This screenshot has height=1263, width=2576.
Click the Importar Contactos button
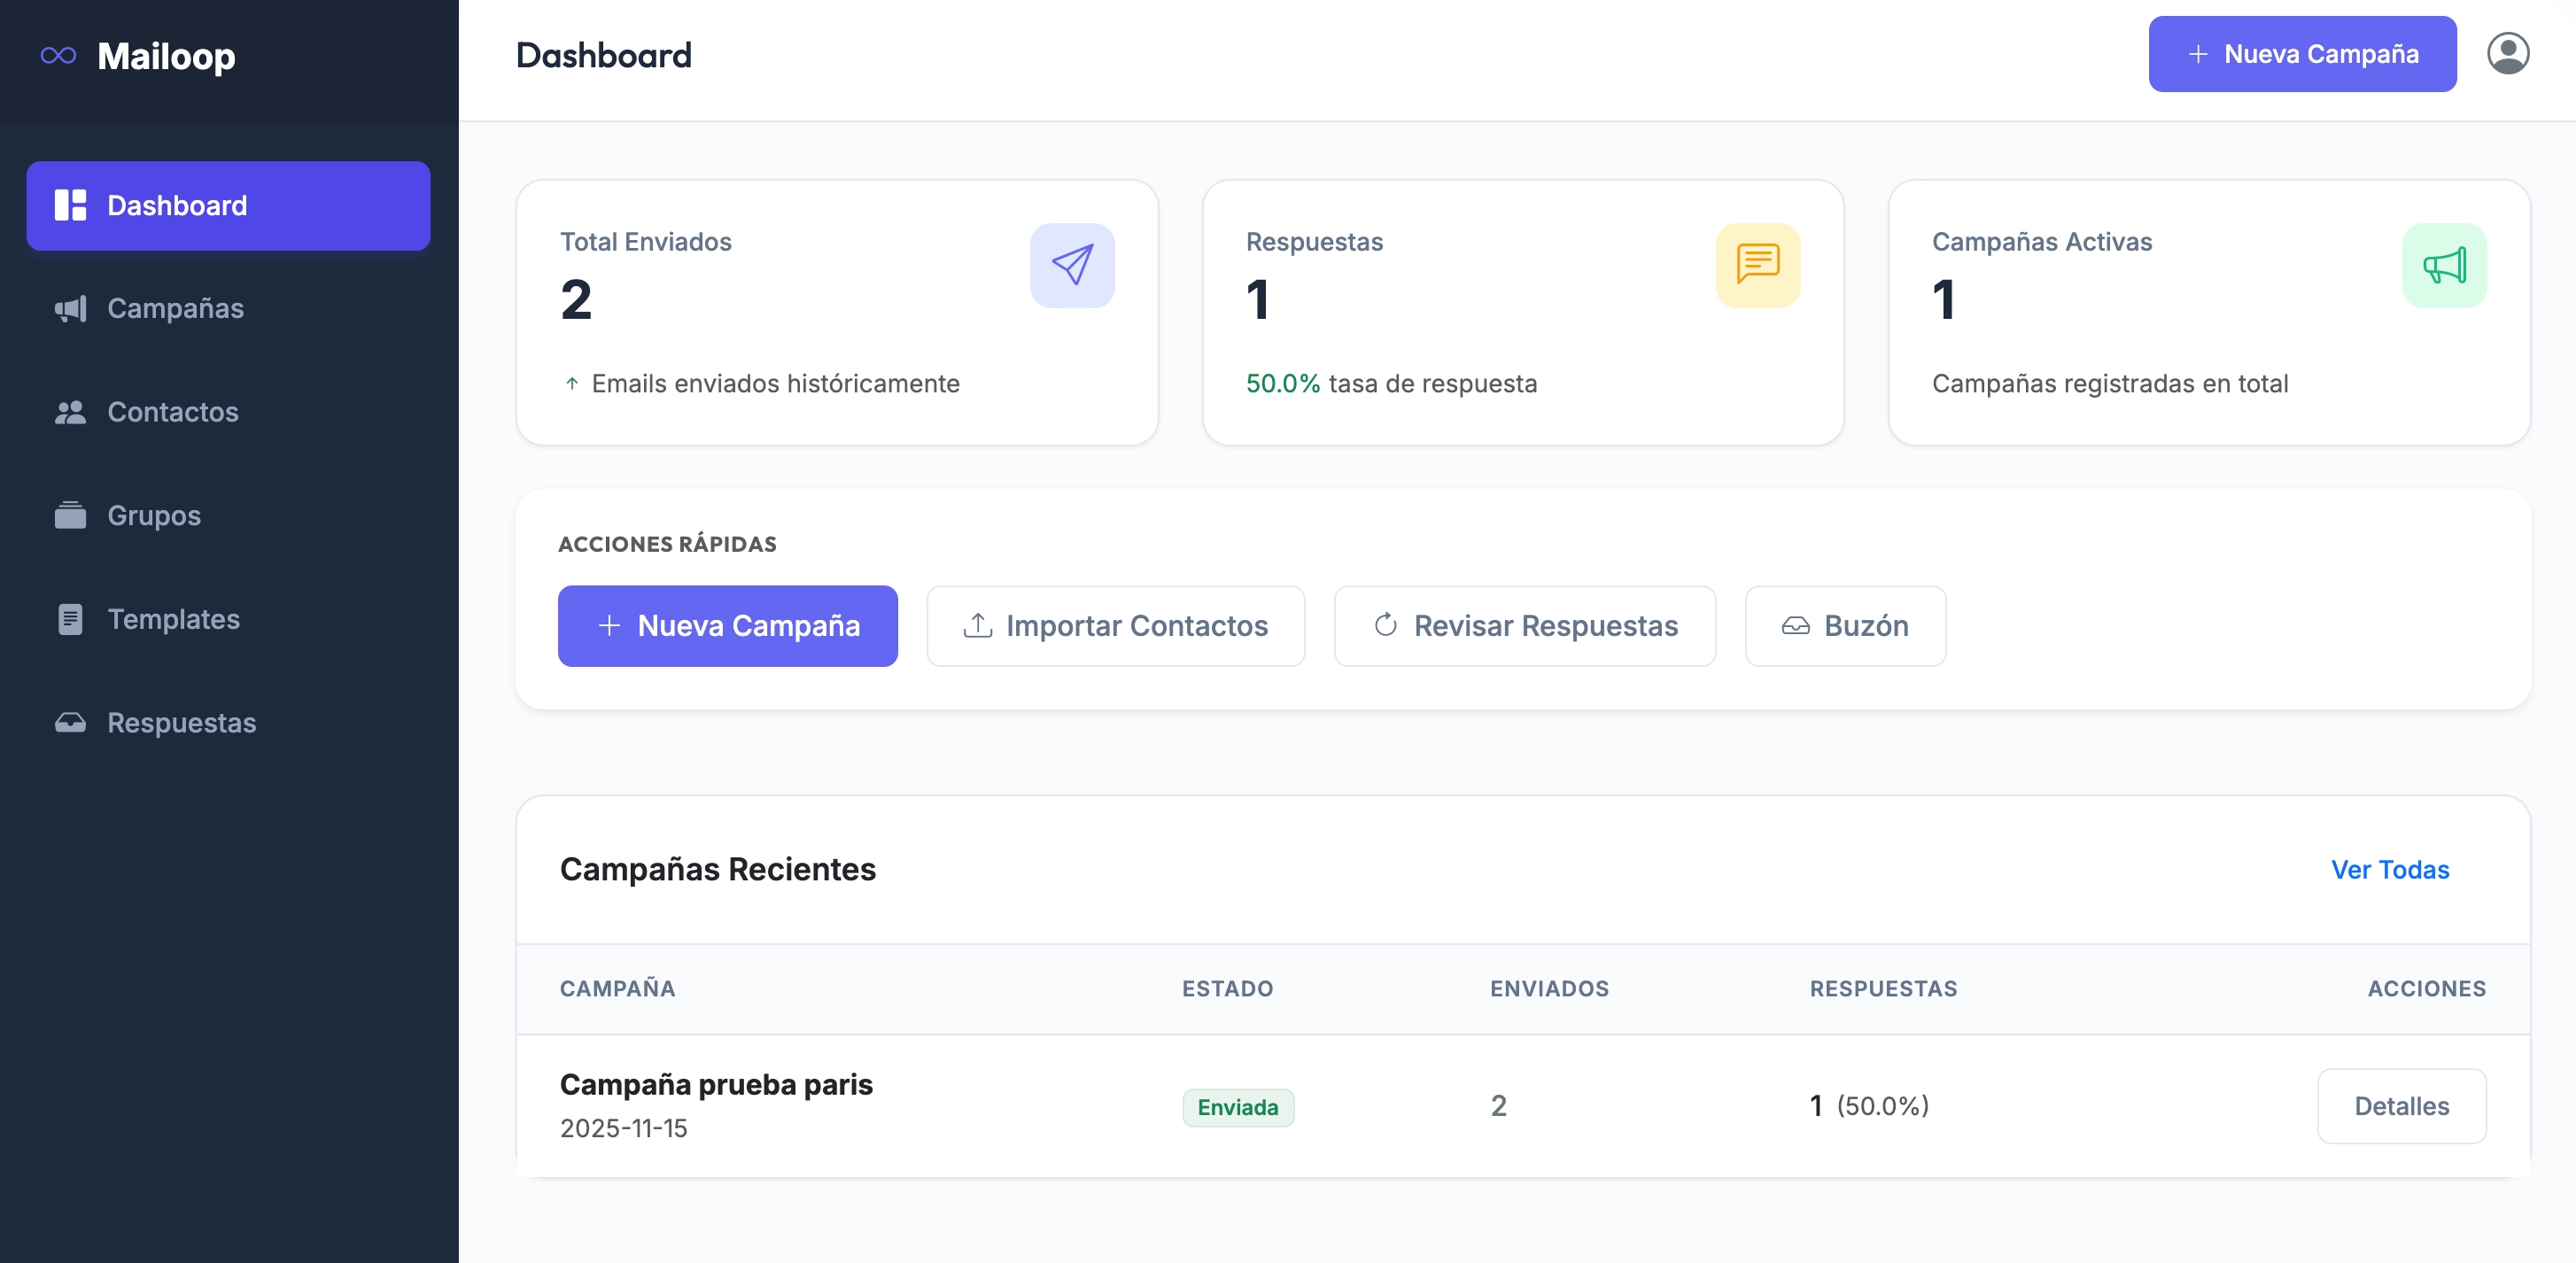pos(1115,626)
